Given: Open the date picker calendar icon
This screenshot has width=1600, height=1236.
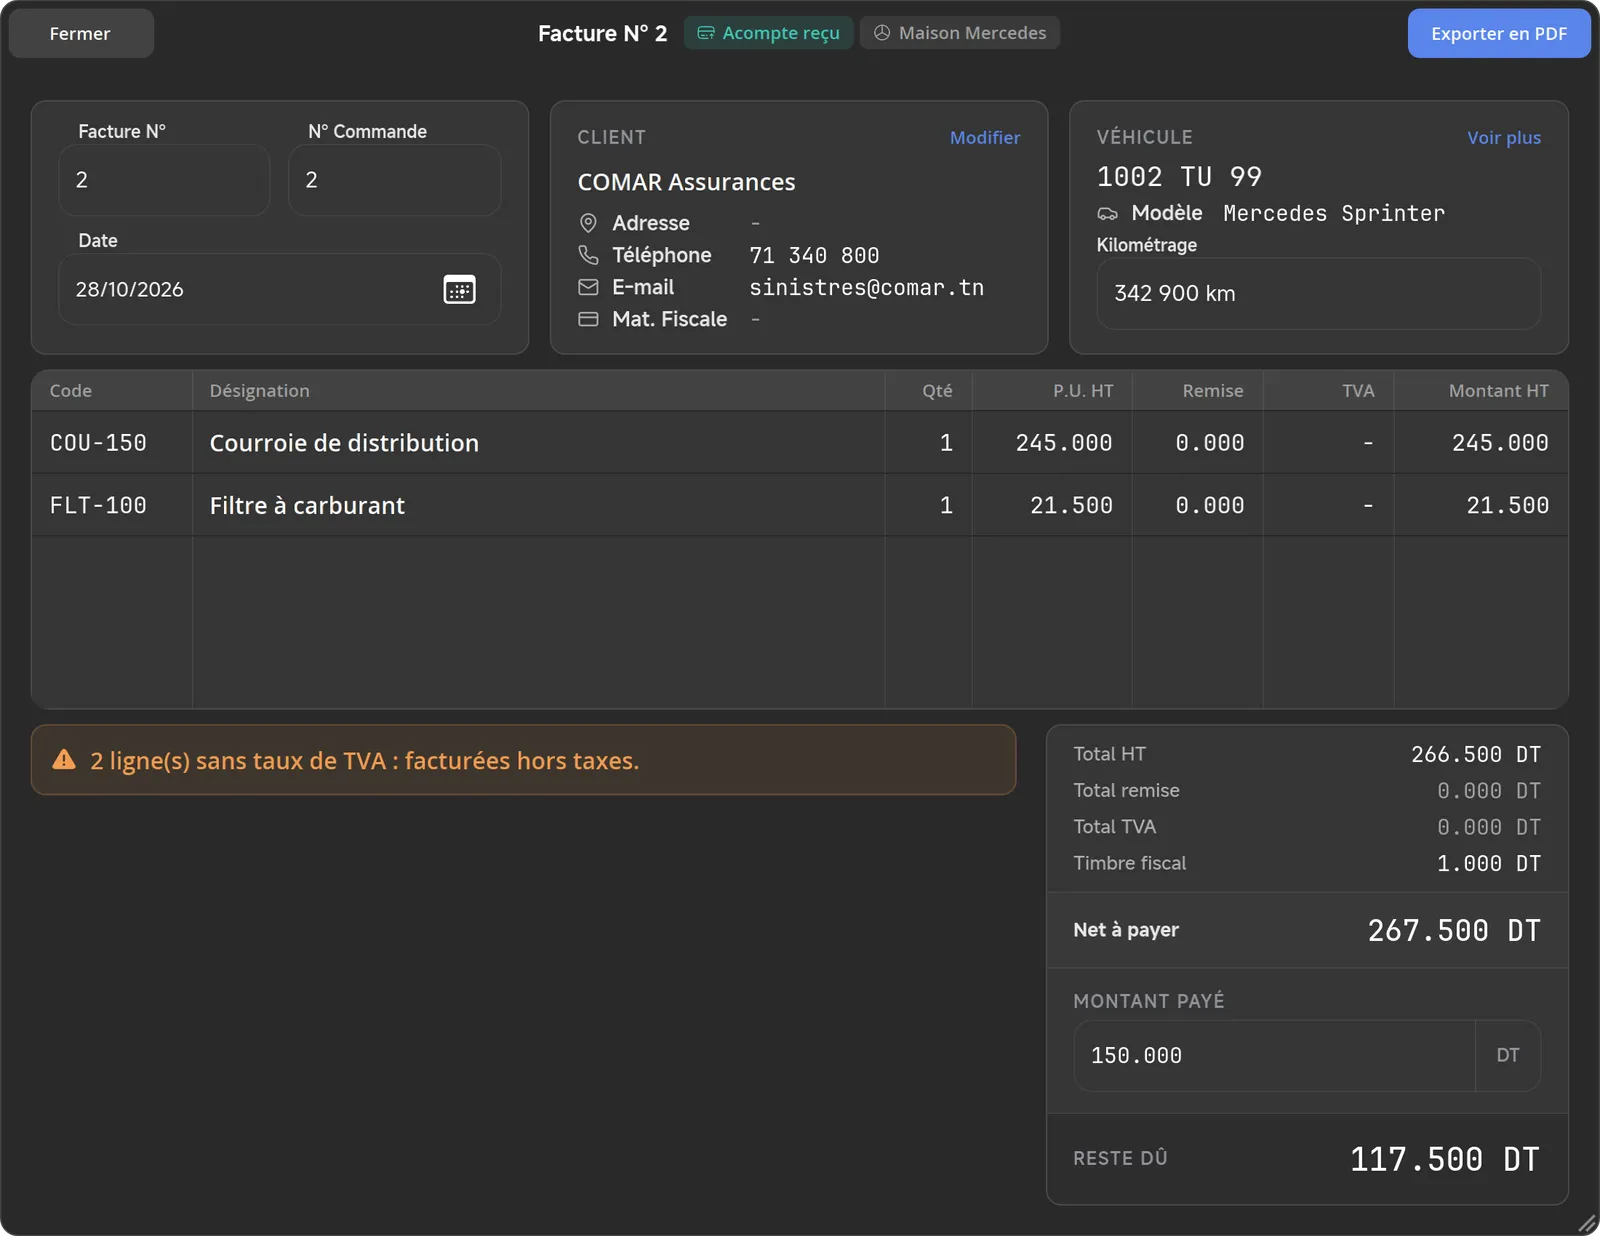Looking at the screenshot, I should [x=459, y=290].
